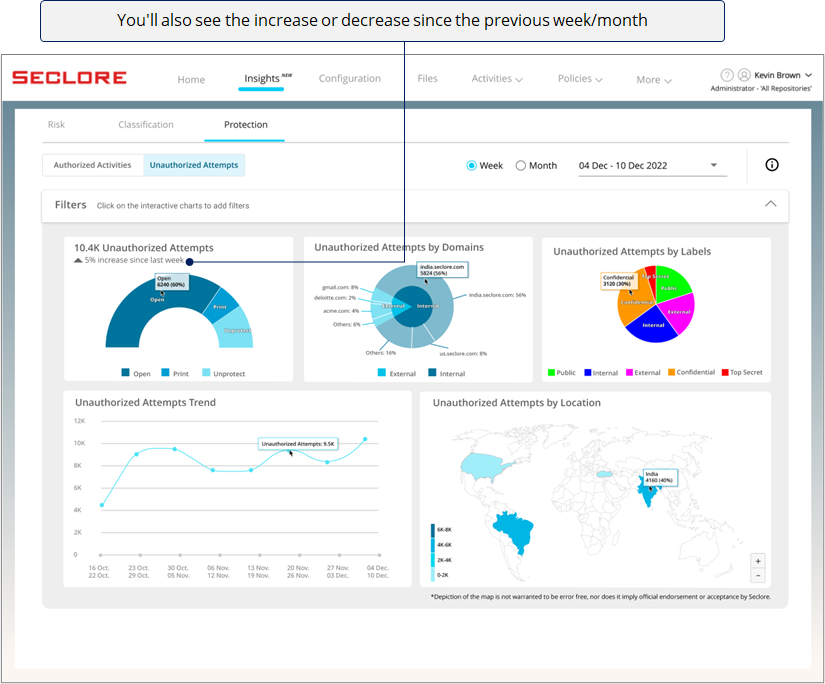Expand the More menu
Image resolution: width=825 pixels, height=684 pixels.
654,80
